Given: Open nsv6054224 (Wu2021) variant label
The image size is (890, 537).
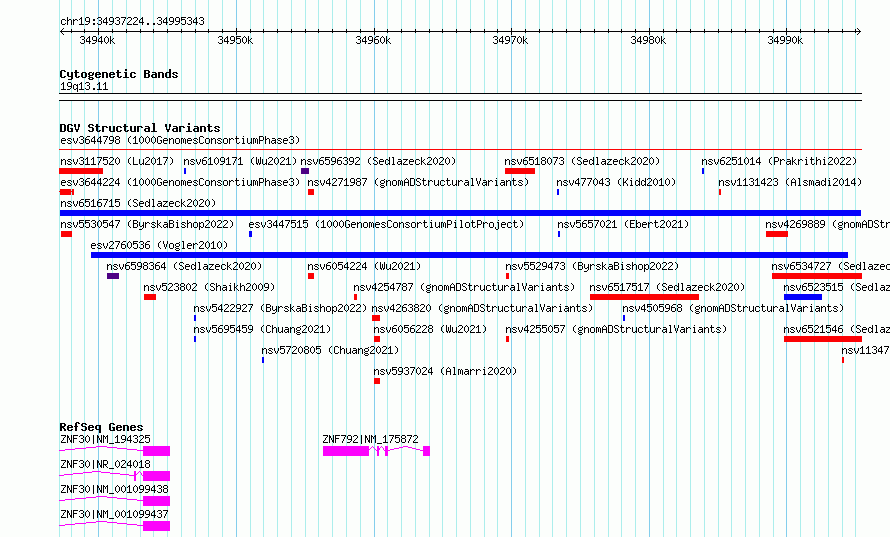Looking at the screenshot, I should pyautogui.click(x=364, y=266).
